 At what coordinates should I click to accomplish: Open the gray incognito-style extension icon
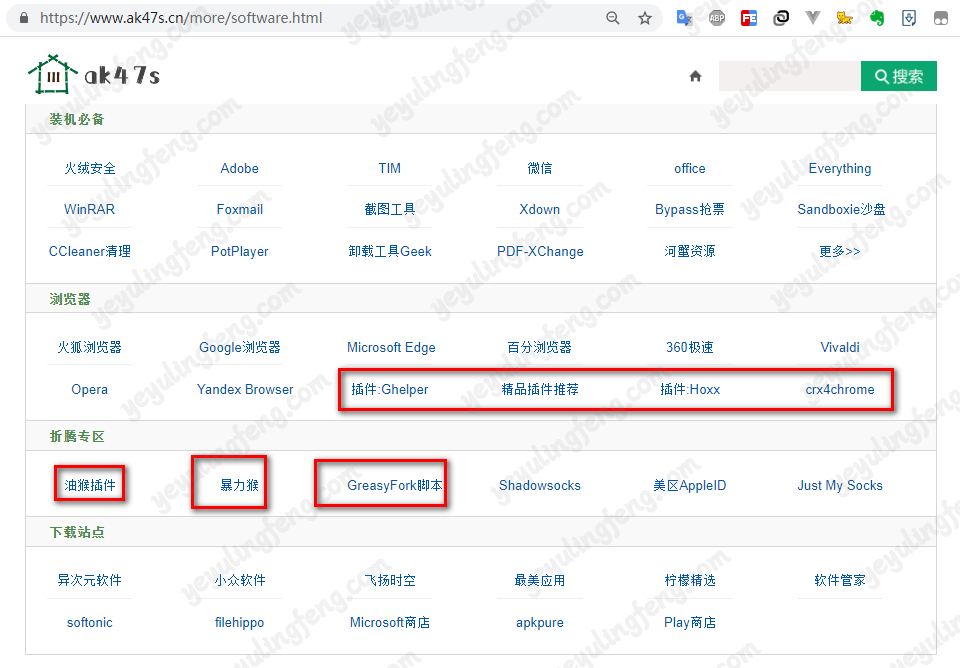click(x=941, y=18)
